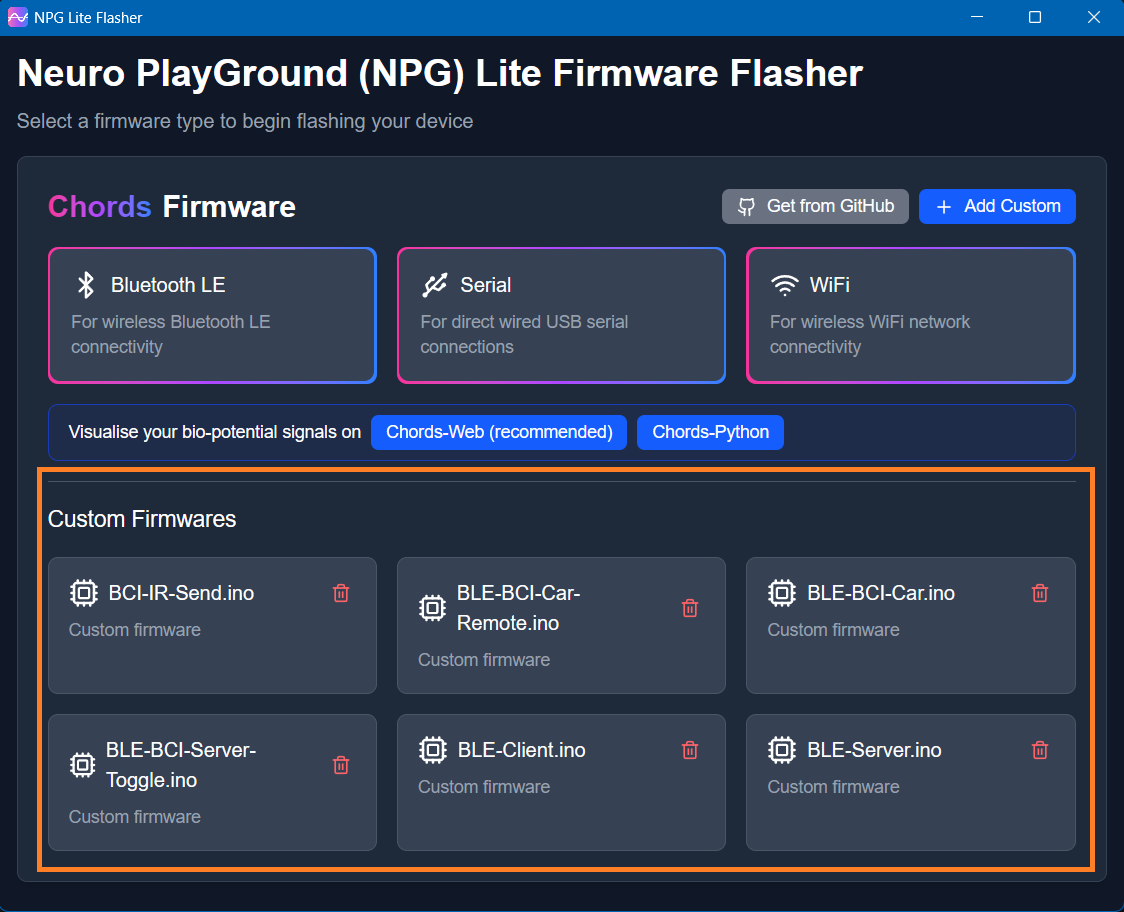Click the trash icon for BLE-Client.ino
The height and width of the screenshot is (912, 1124).
pyautogui.click(x=689, y=750)
